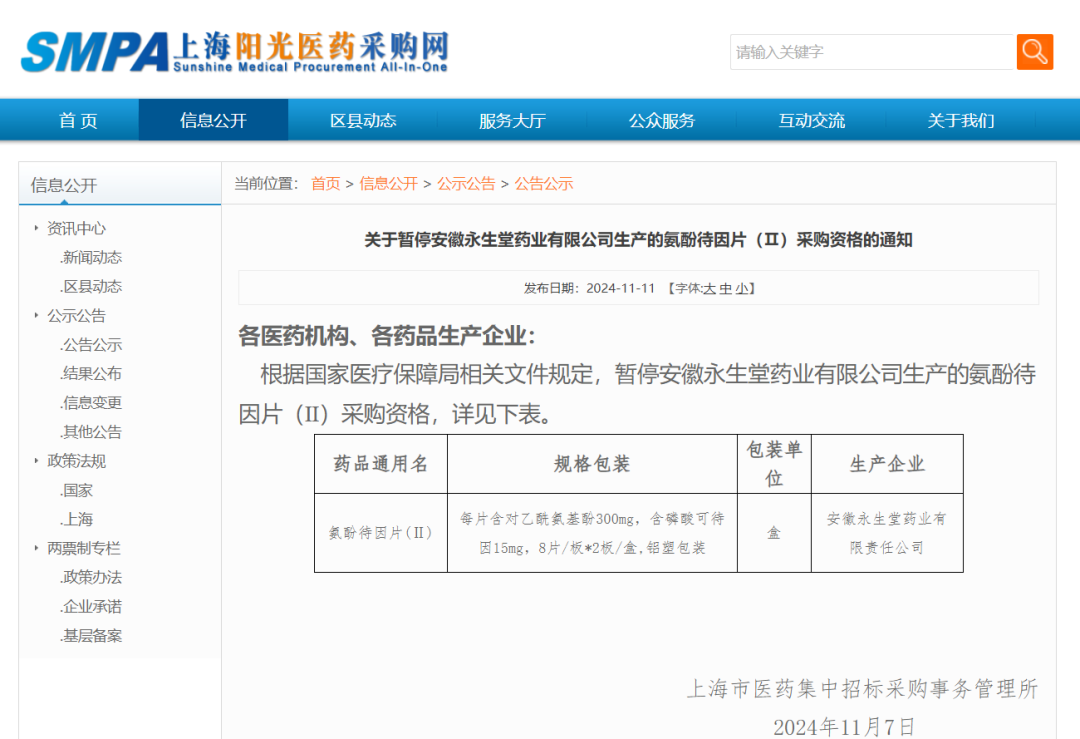Click the date 2024年11月7日
This screenshot has height=739, width=1080.
click(844, 727)
